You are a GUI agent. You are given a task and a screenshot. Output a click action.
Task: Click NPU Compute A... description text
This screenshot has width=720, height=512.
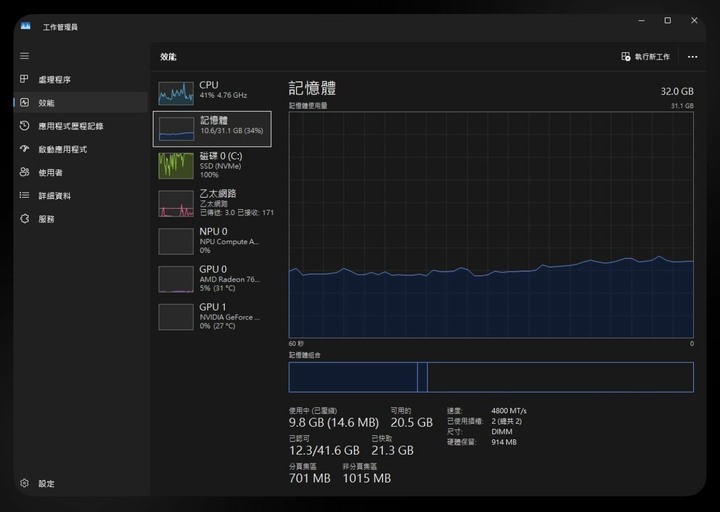point(229,242)
